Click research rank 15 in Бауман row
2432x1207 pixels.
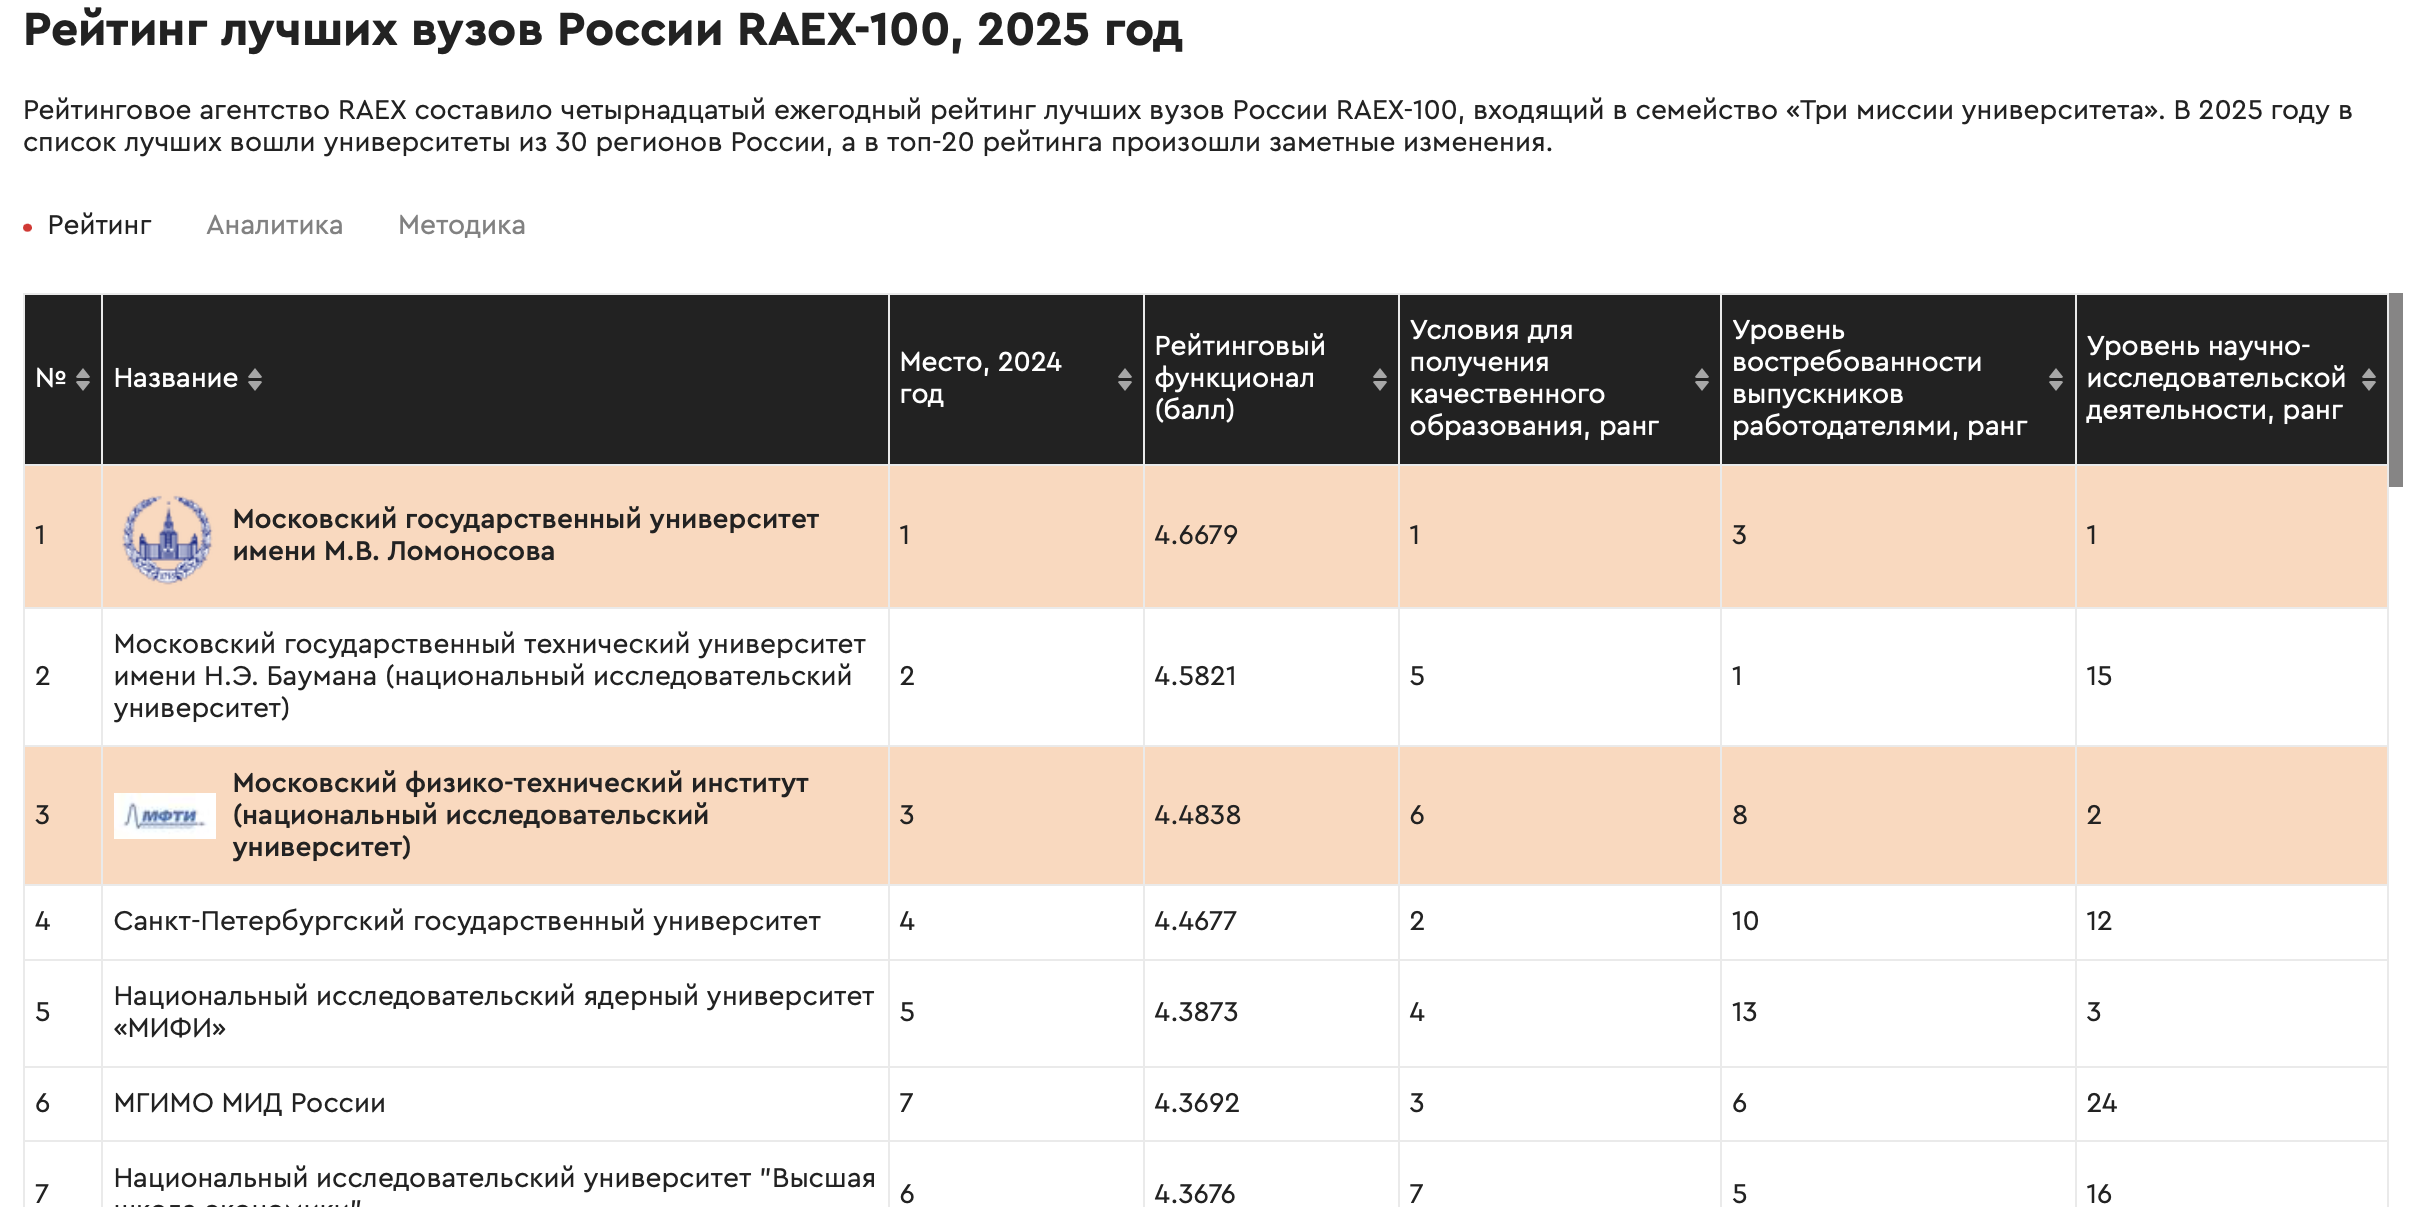pyautogui.click(x=2099, y=676)
